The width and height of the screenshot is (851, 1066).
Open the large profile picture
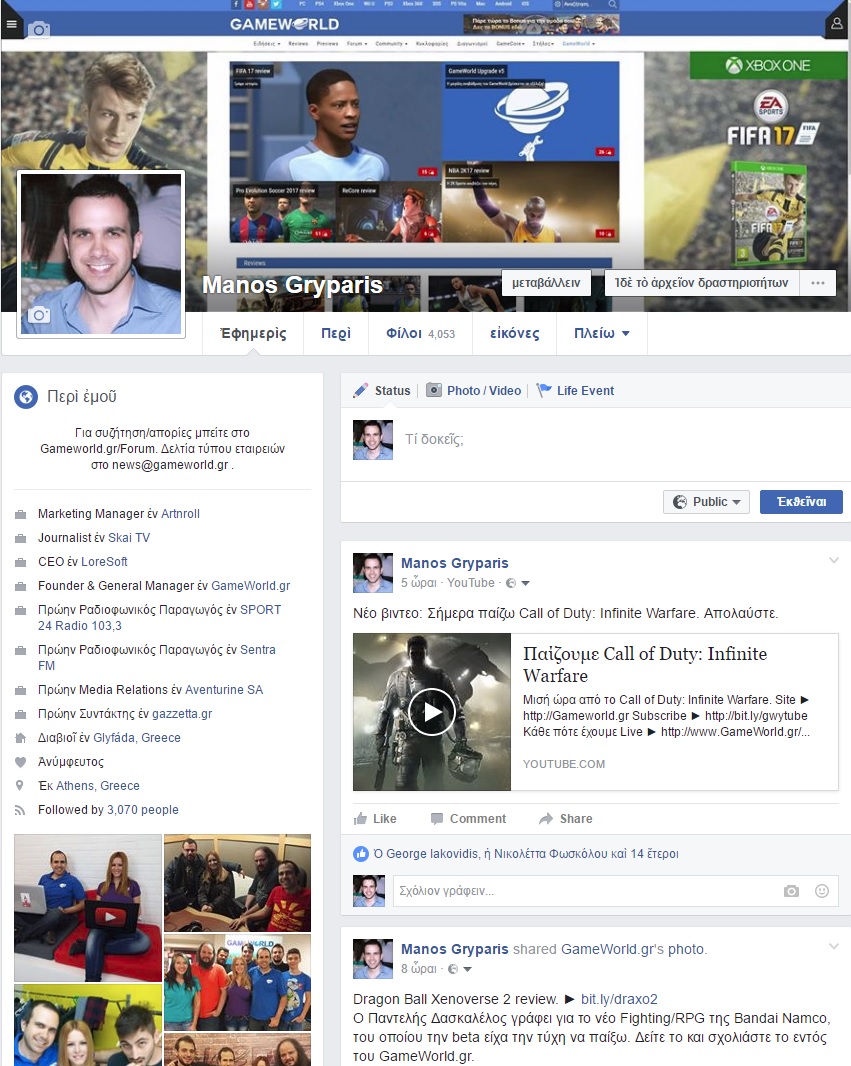click(x=101, y=254)
